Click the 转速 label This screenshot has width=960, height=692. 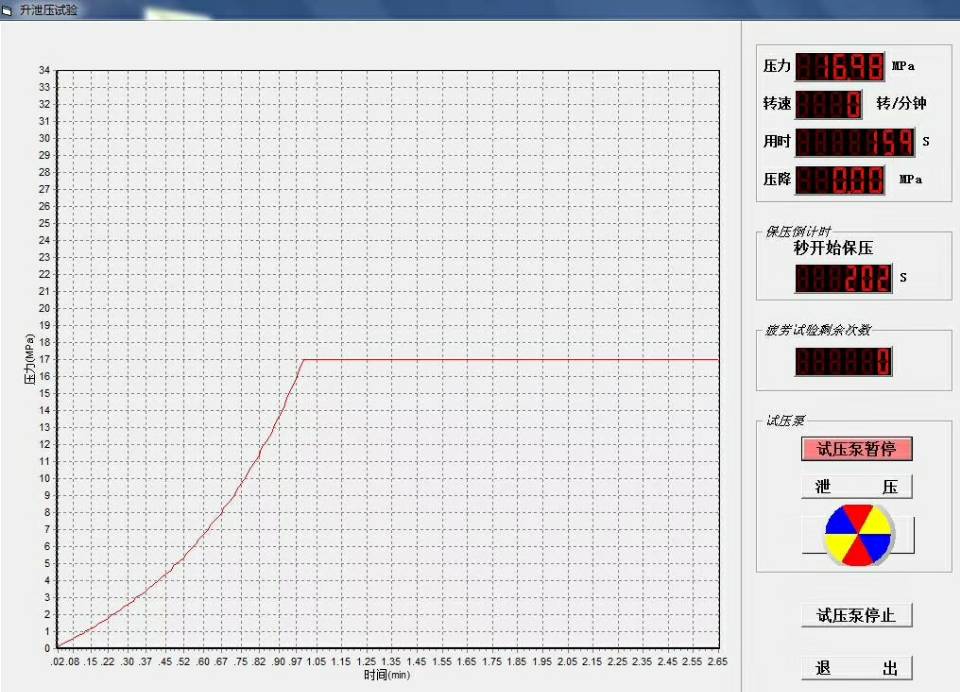(777, 103)
